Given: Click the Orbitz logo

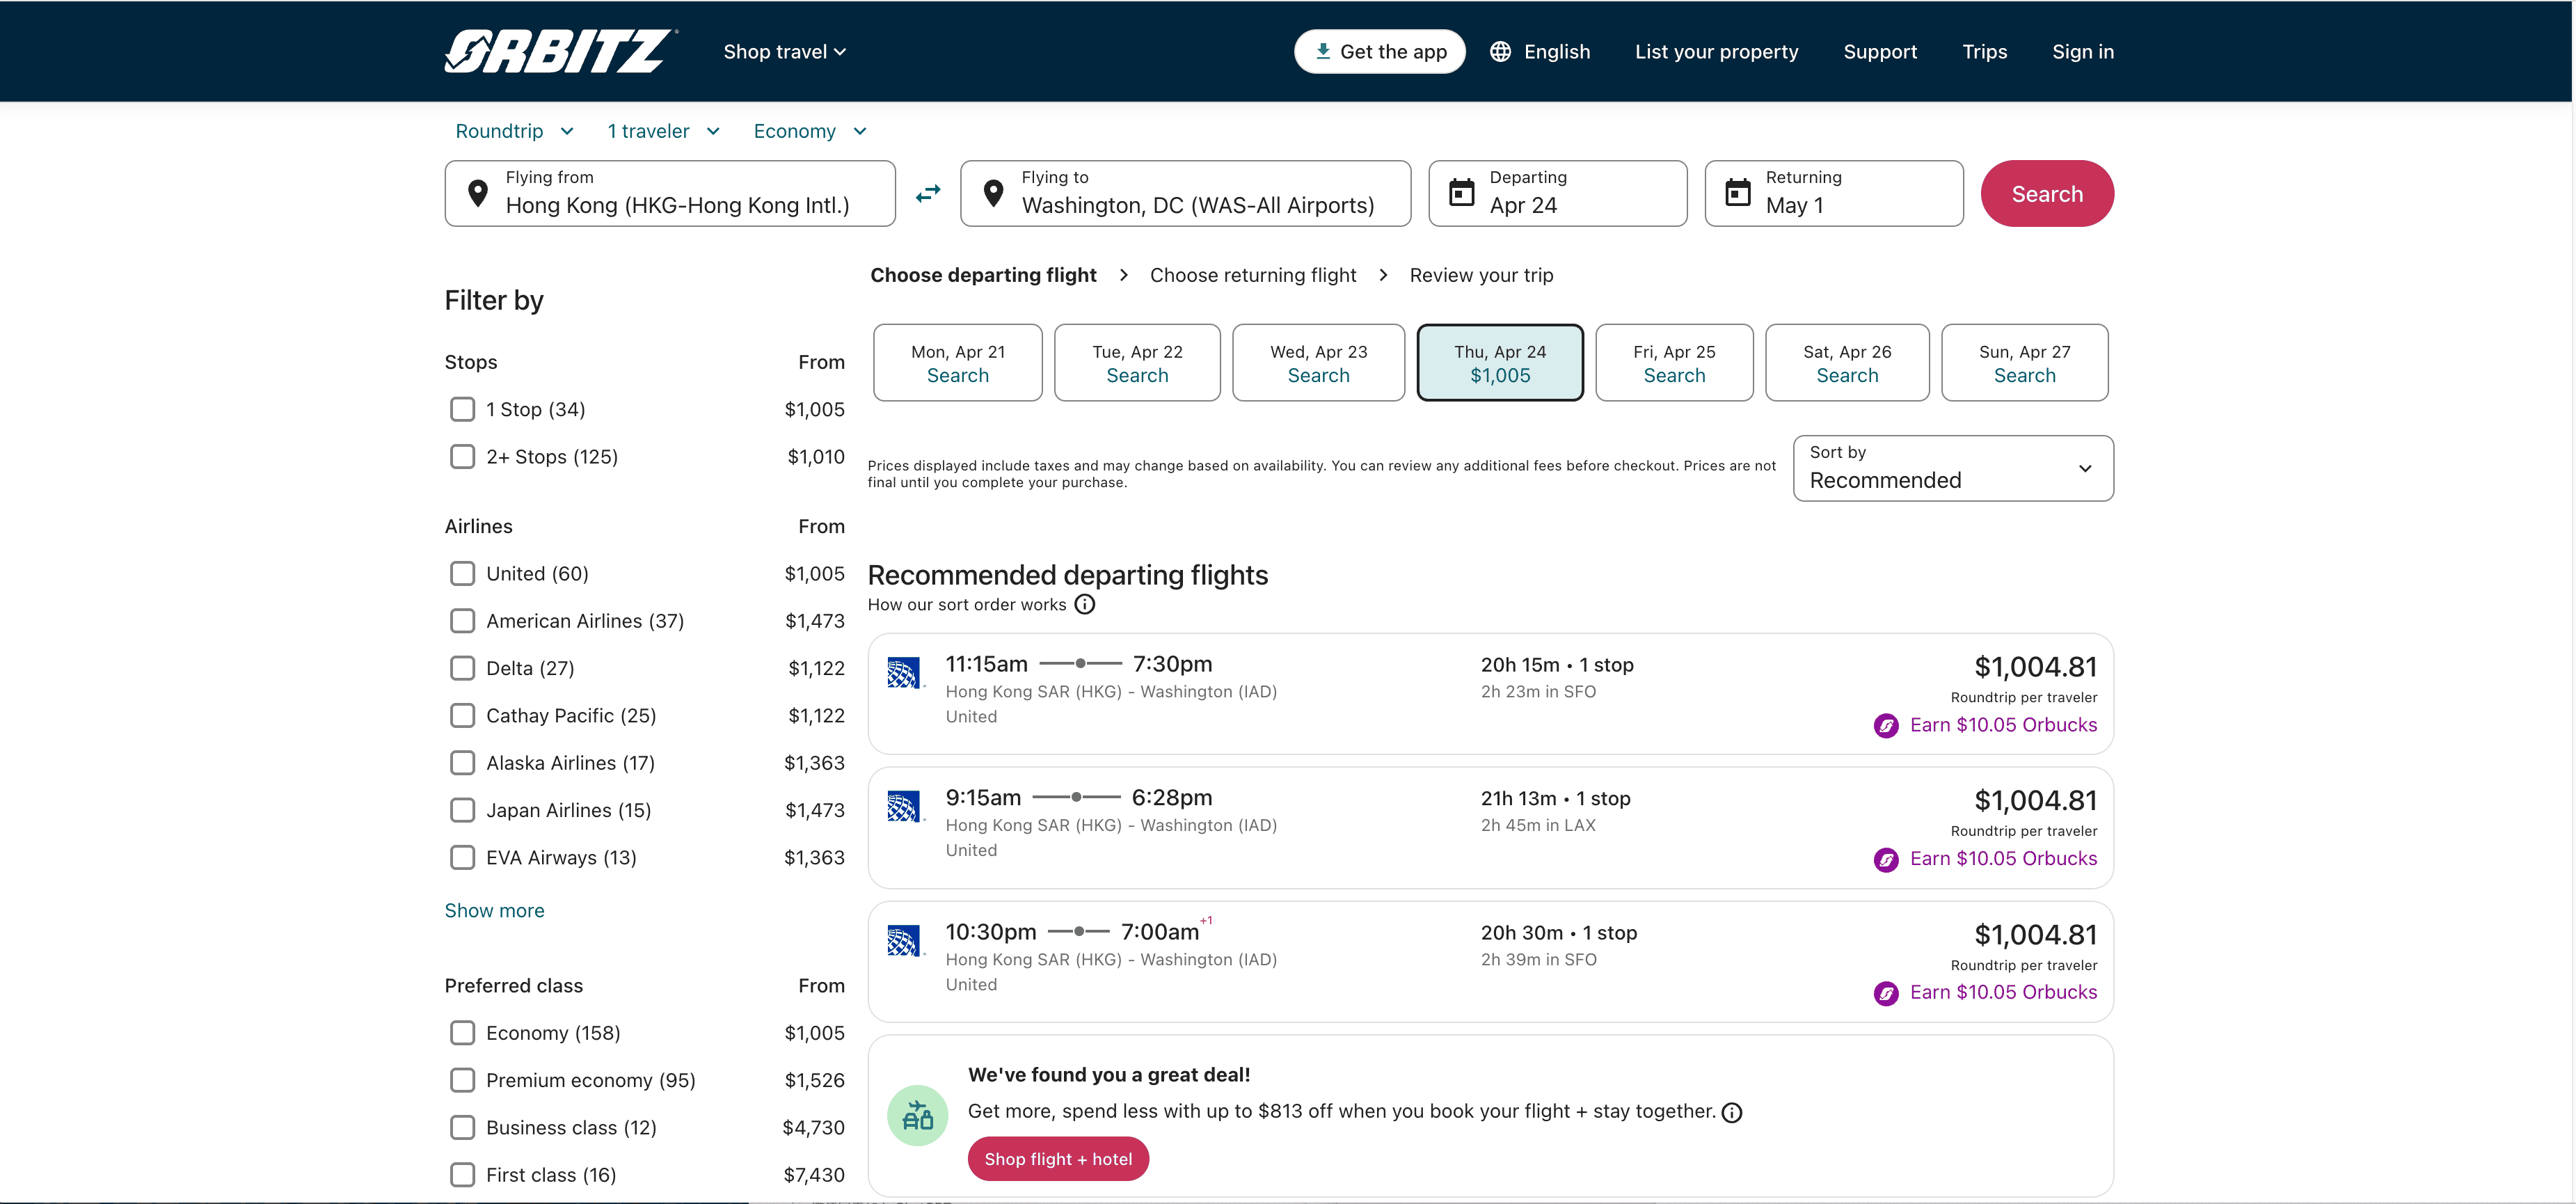Looking at the screenshot, I should pos(560,51).
